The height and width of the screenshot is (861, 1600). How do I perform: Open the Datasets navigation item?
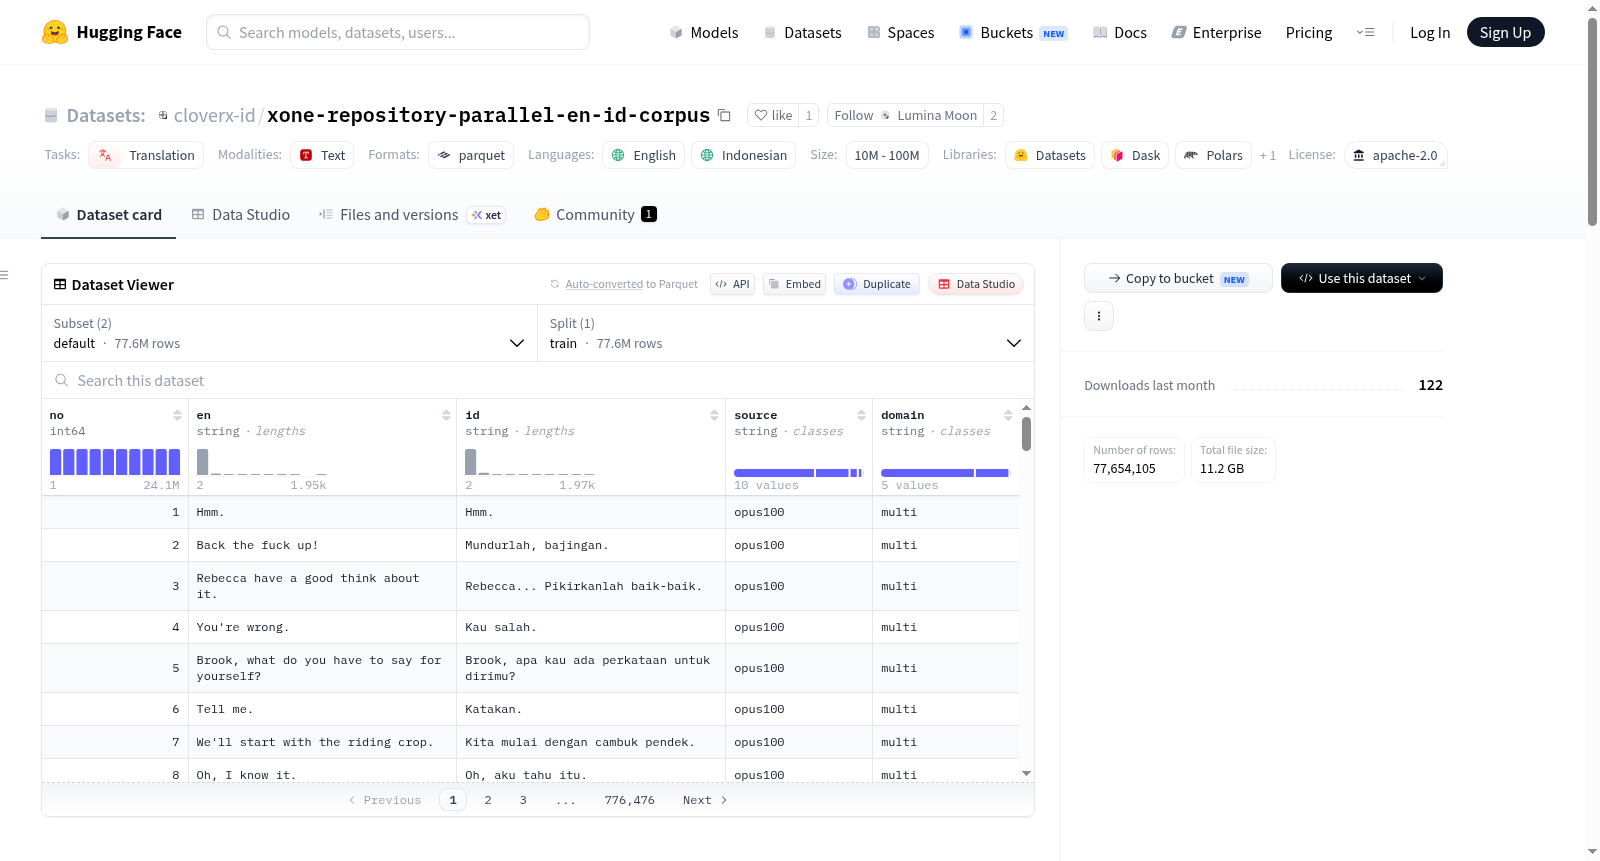802,32
